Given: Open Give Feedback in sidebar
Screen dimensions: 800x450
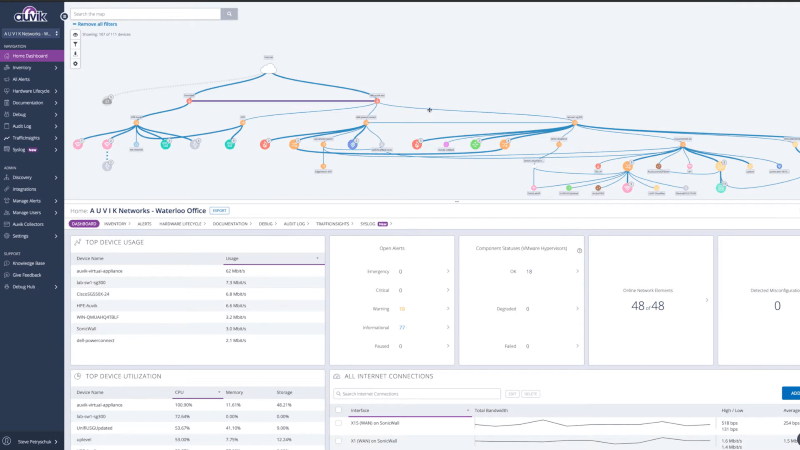Looking at the screenshot, I should 27,275.
